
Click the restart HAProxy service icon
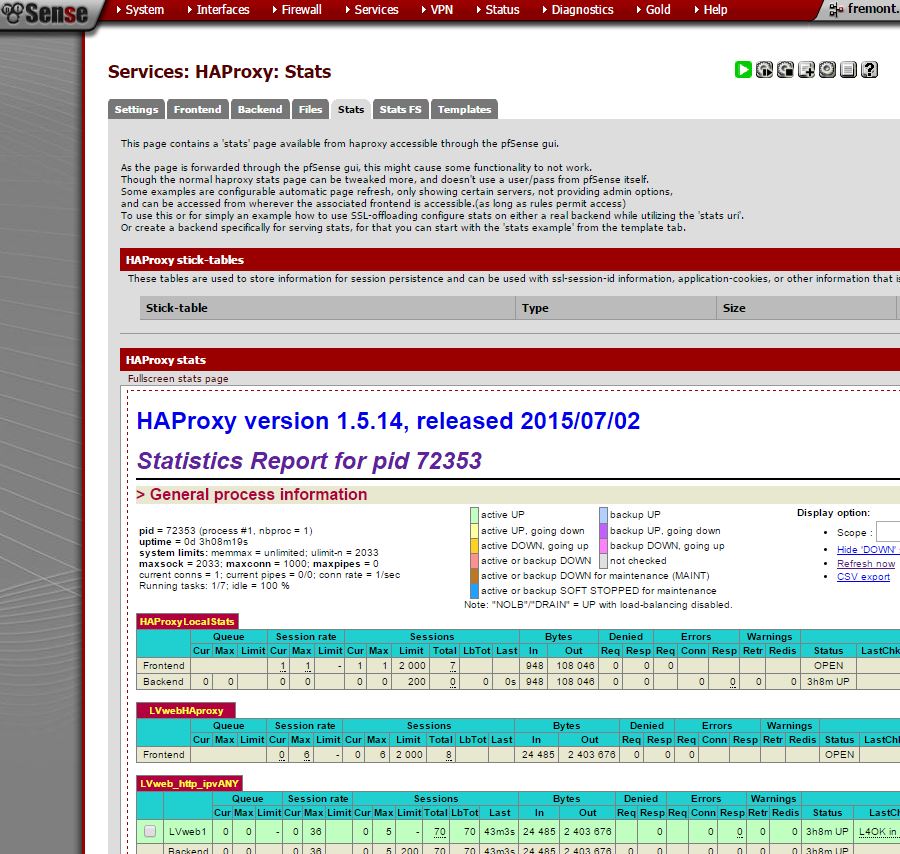764,70
